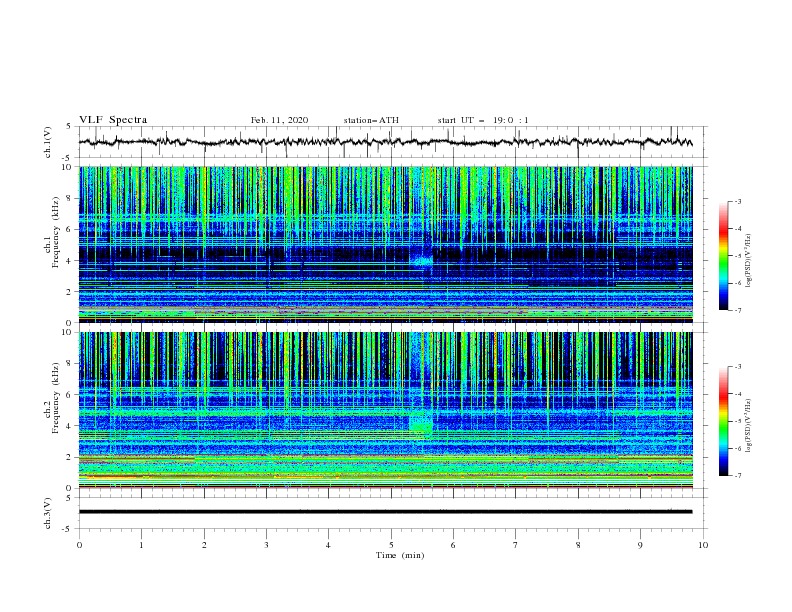This screenshot has width=792, height=612.
Task: Click the "ch.3(V)" axis label
Action: point(48,513)
